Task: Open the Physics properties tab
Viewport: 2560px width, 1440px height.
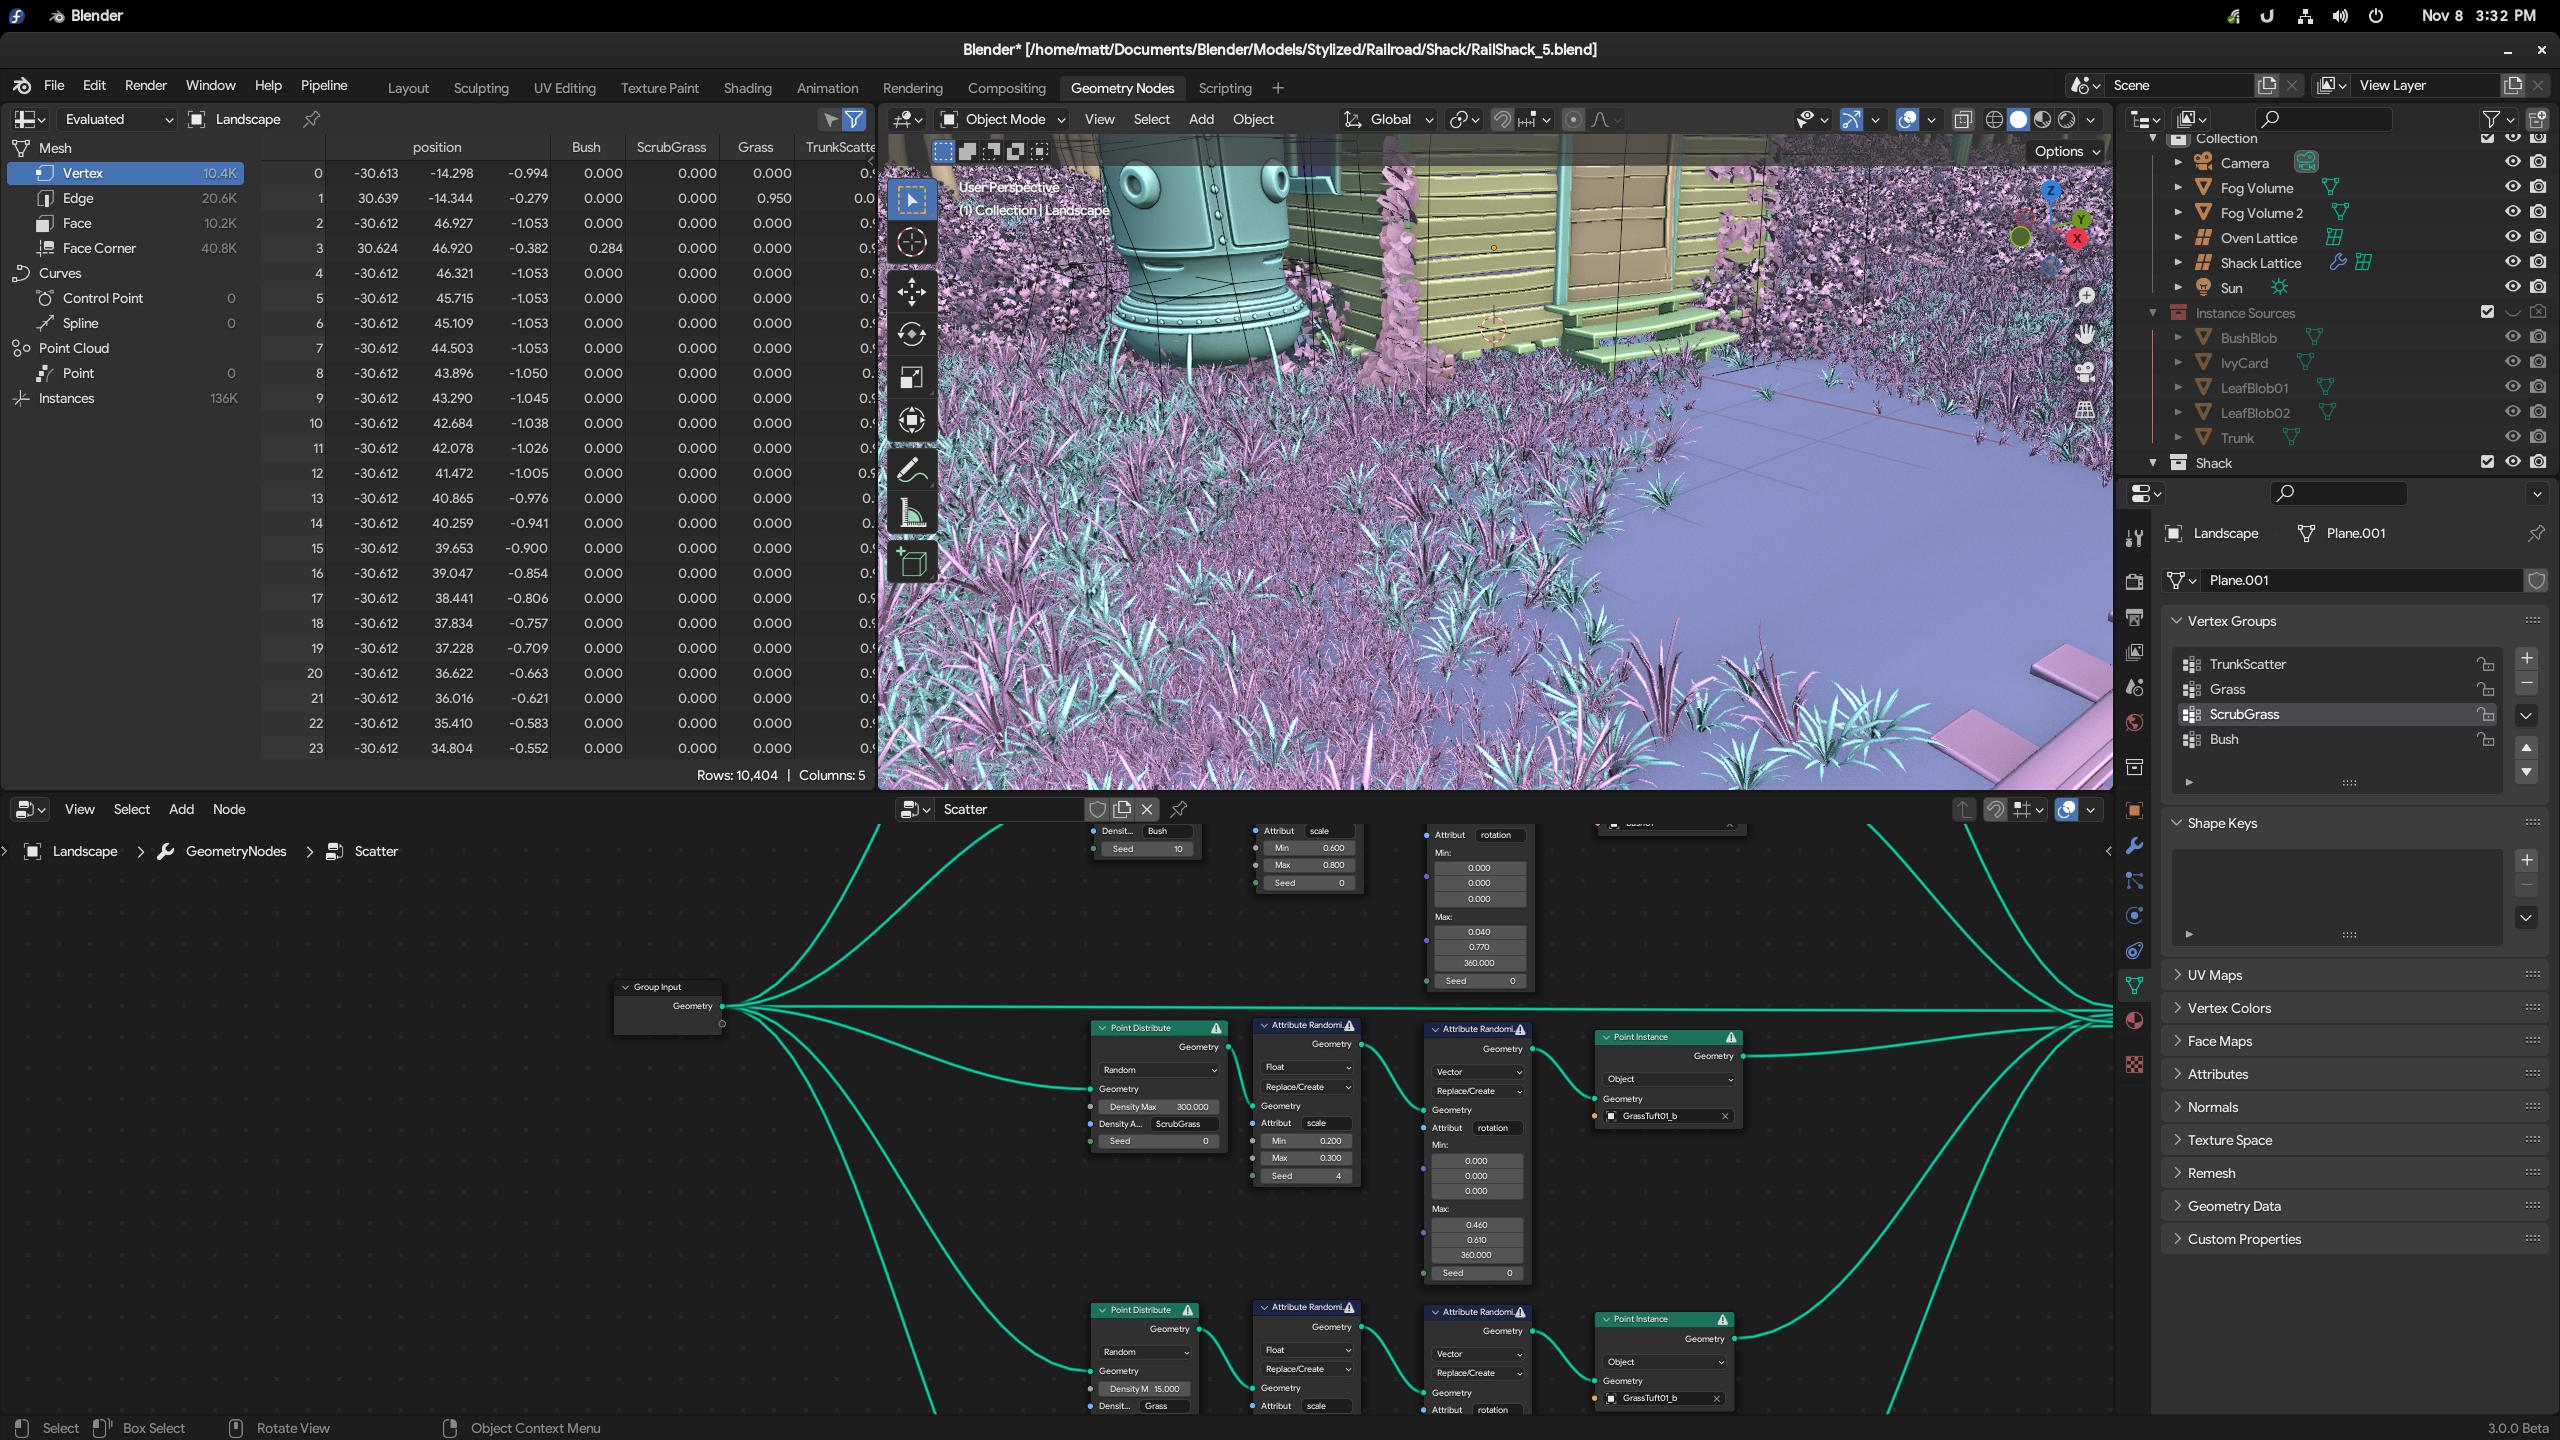Action: pyautogui.click(x=2134, y=915)
